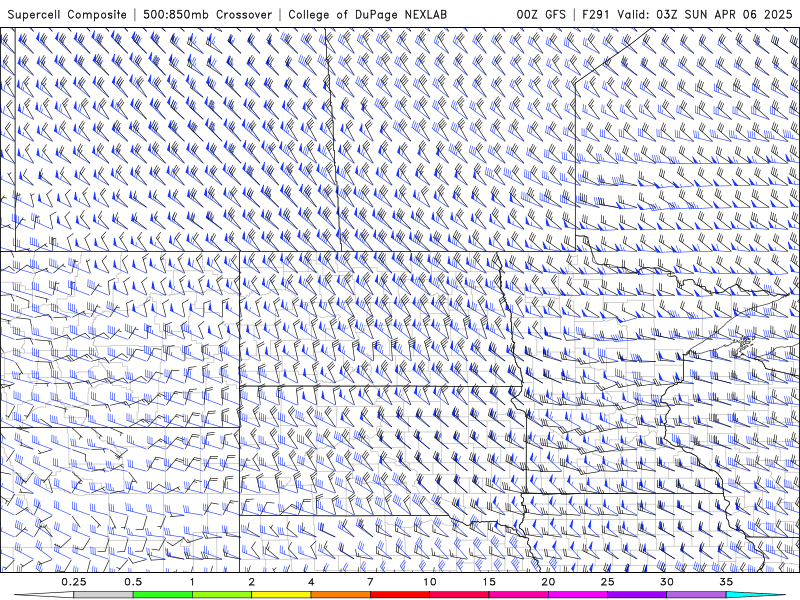The image size is (800, 600).
Task: Click the '20' legend value
Action: click(548, 582)
